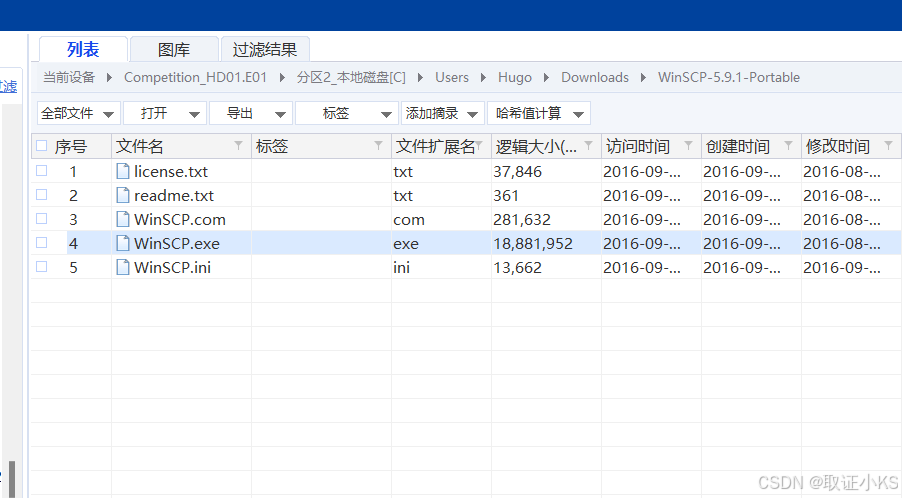
Task: Click the arrow after Hugo in breadcrumb
Action: coord(546,78)
